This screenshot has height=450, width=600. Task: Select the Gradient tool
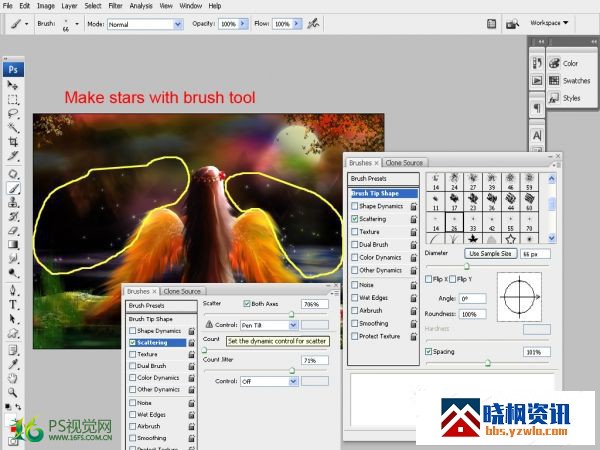point(13,245)
